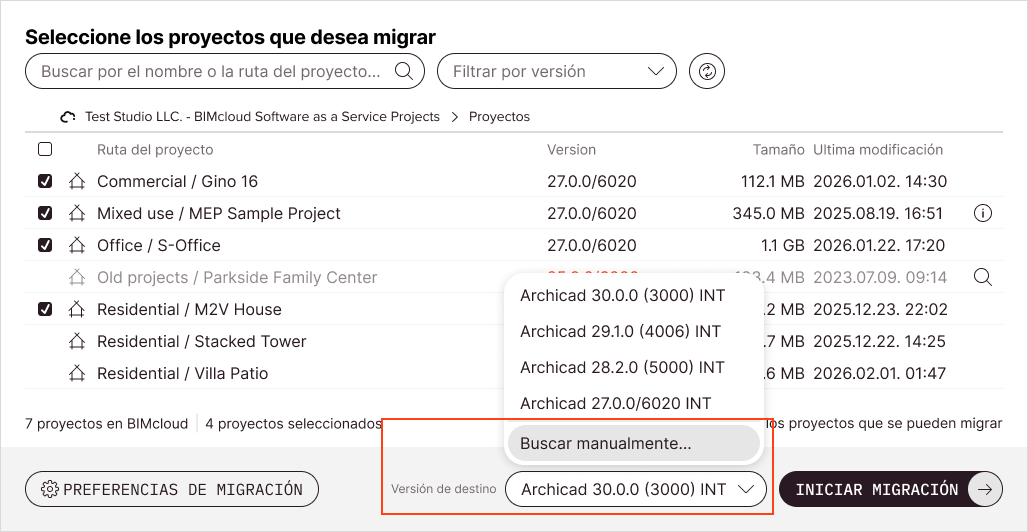1028x532 pixels.
Task: Click the date 2025.12.22. 14:25
Action: (x=880, y=341)
